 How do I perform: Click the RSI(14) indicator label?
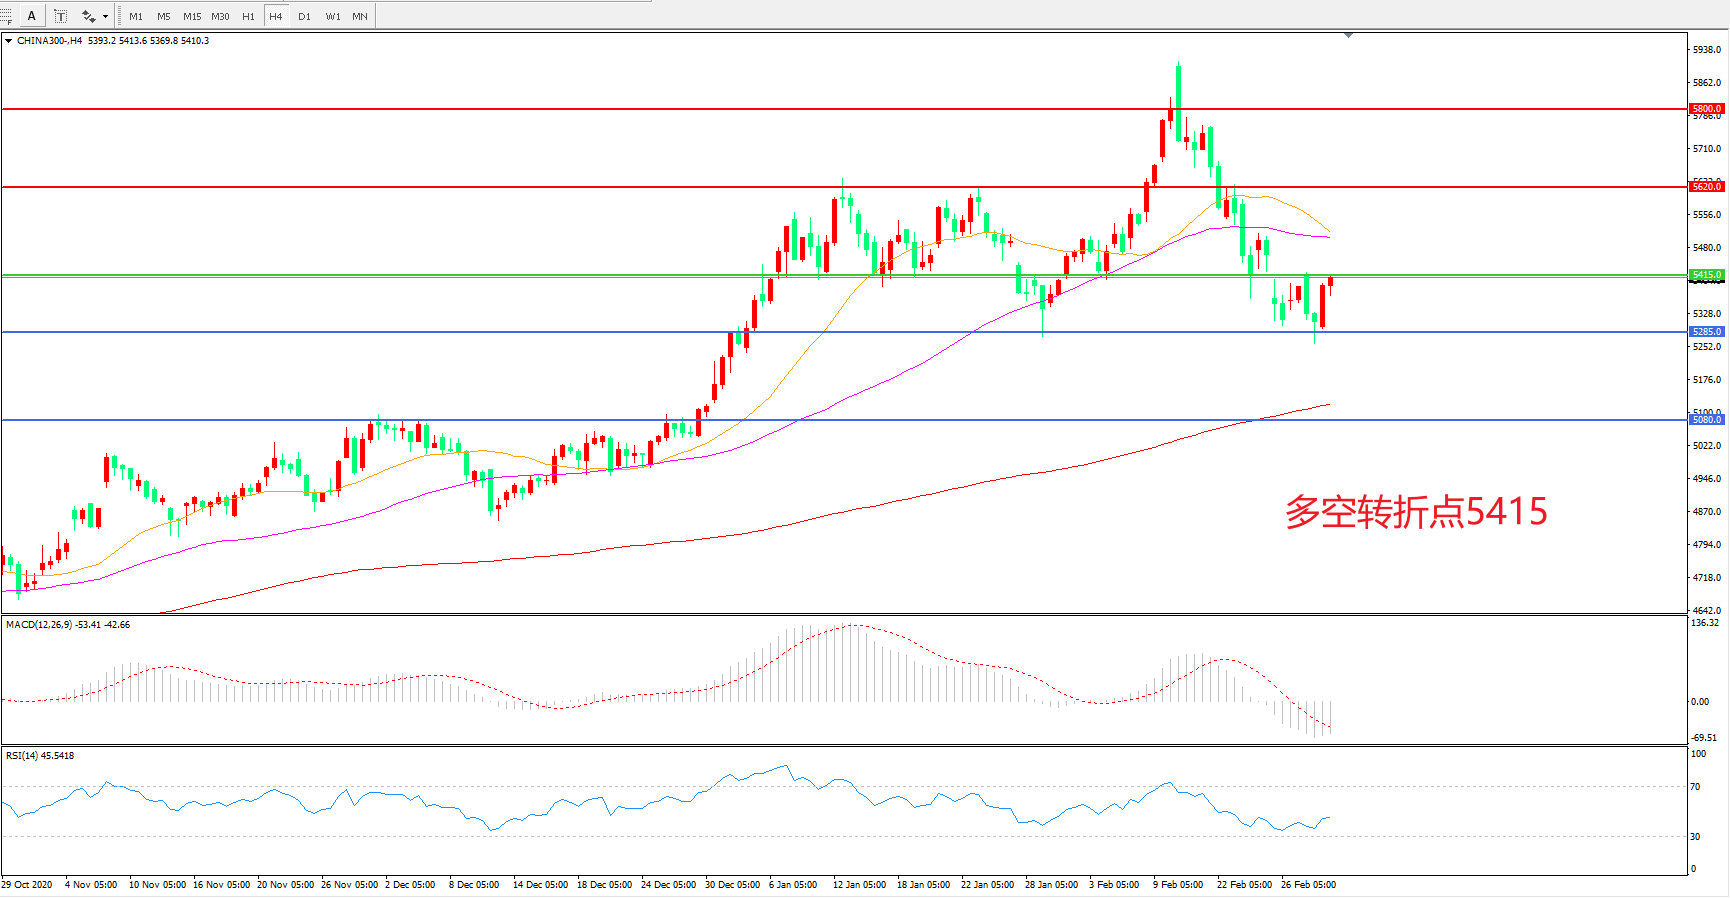[40, 756]
